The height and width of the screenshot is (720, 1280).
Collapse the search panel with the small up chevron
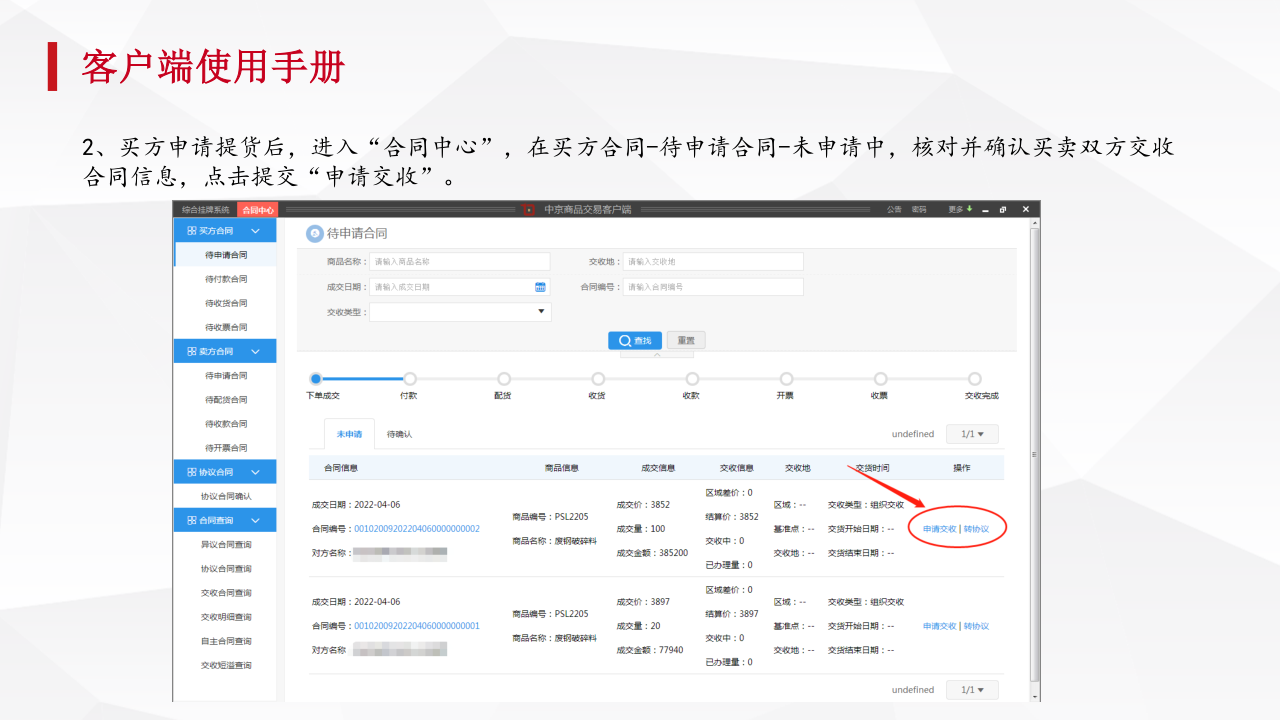click(x=657, y=354)
